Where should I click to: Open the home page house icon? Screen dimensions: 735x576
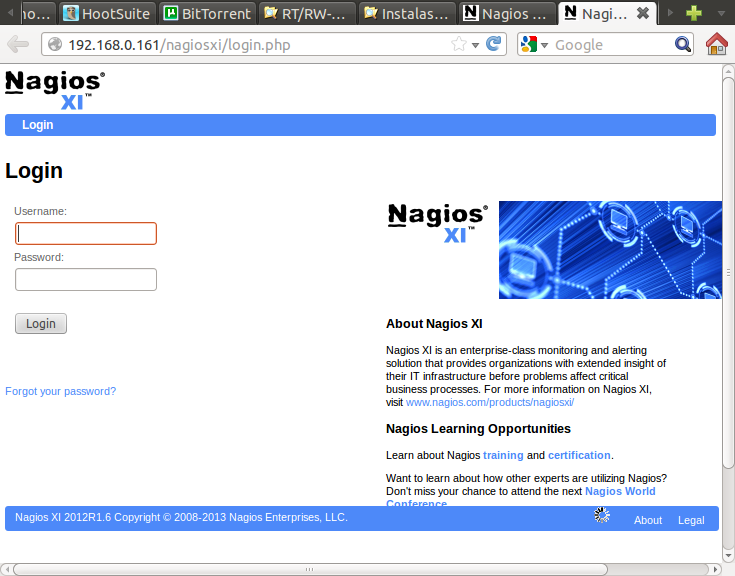717,44
